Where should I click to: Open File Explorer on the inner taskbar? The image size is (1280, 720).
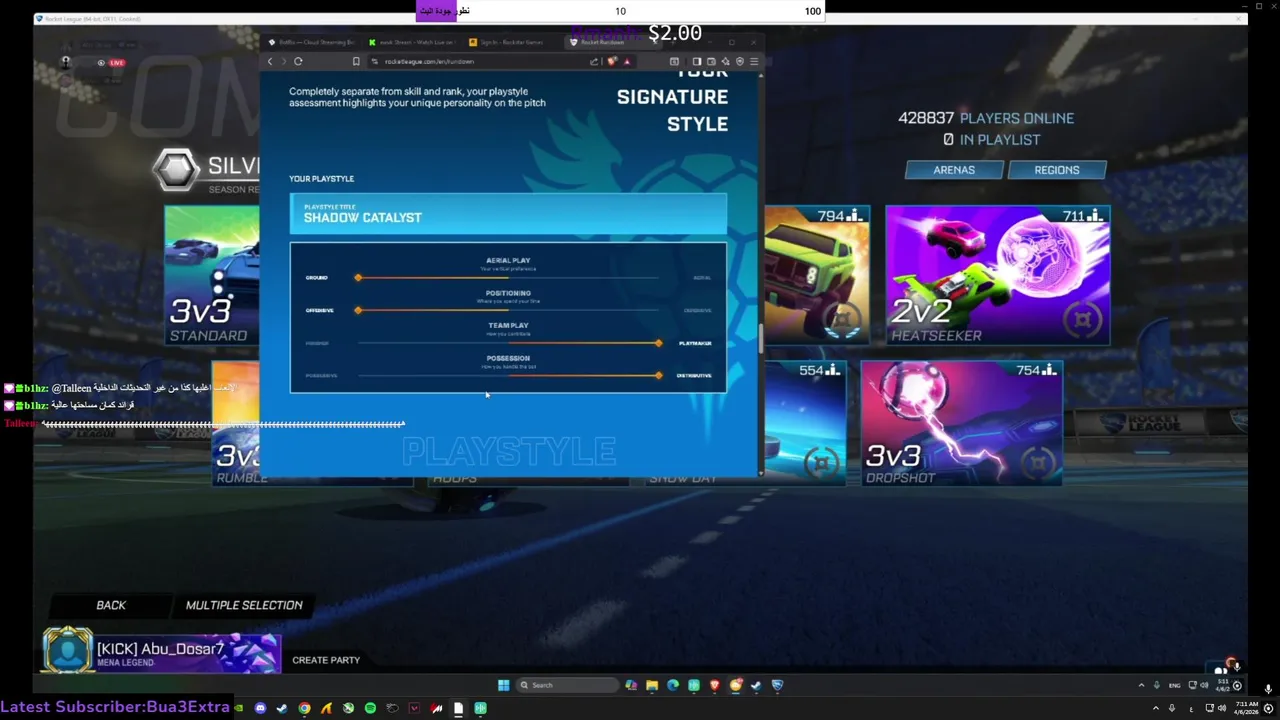point(652,685)
